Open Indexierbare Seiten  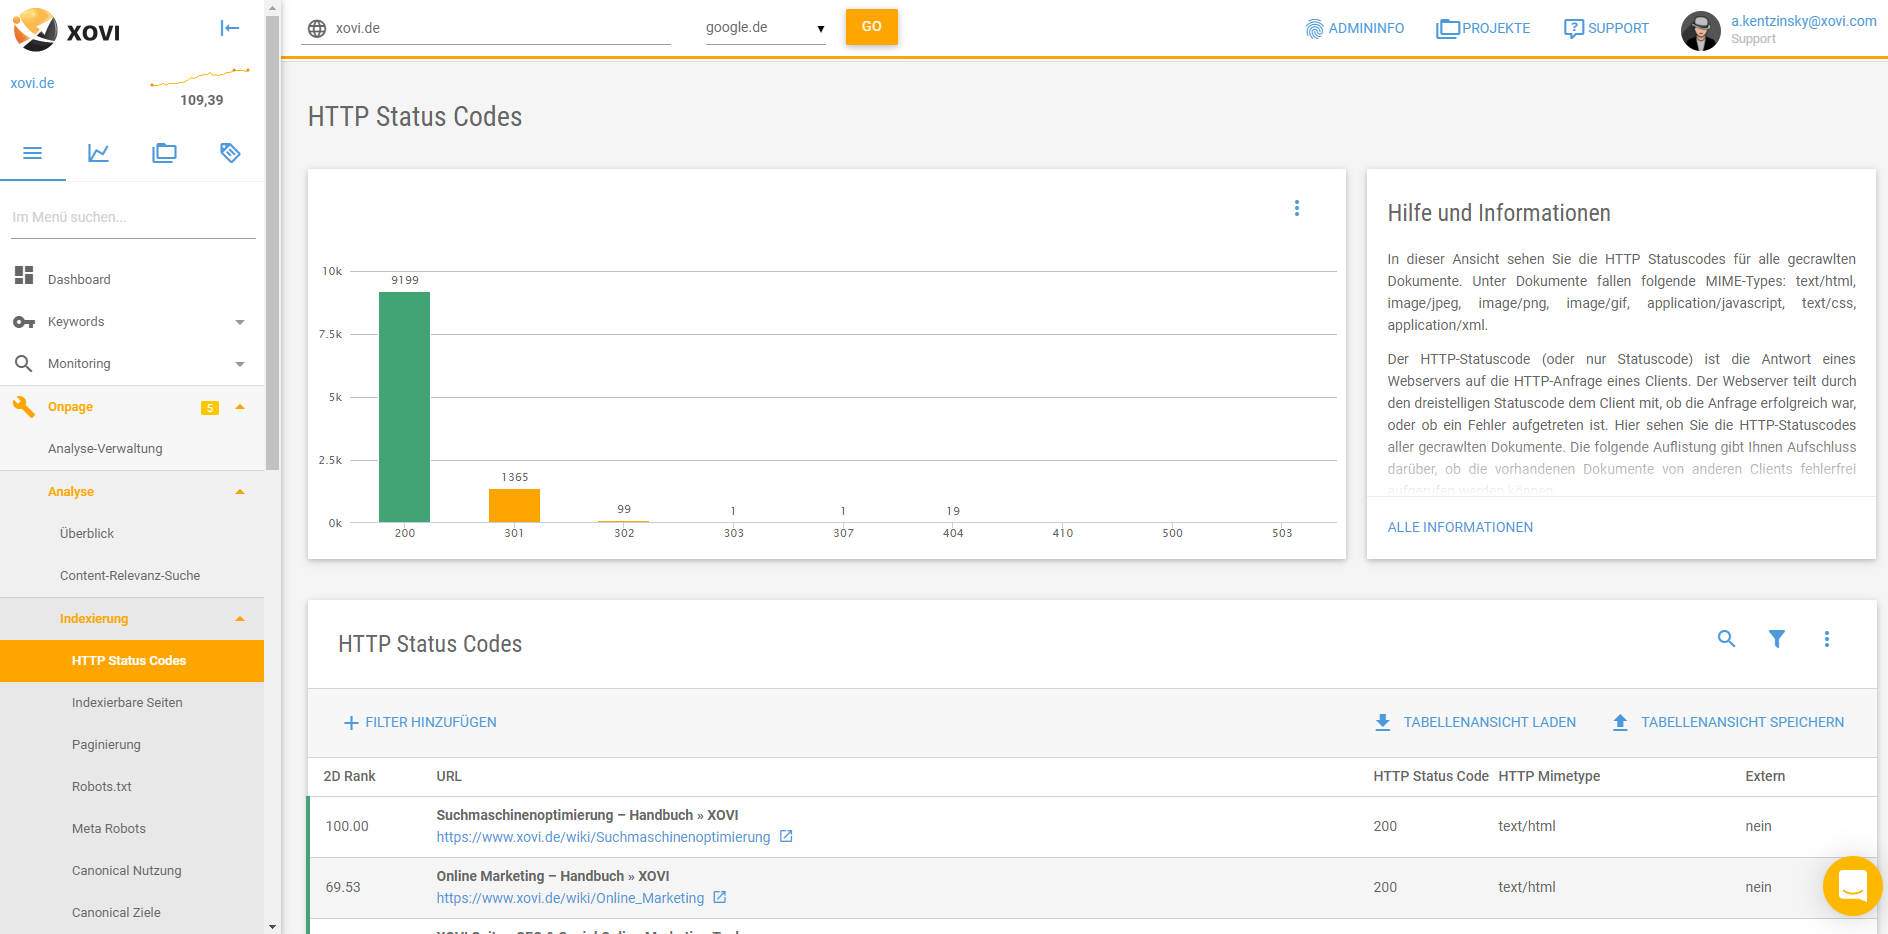tap(127, 703)
